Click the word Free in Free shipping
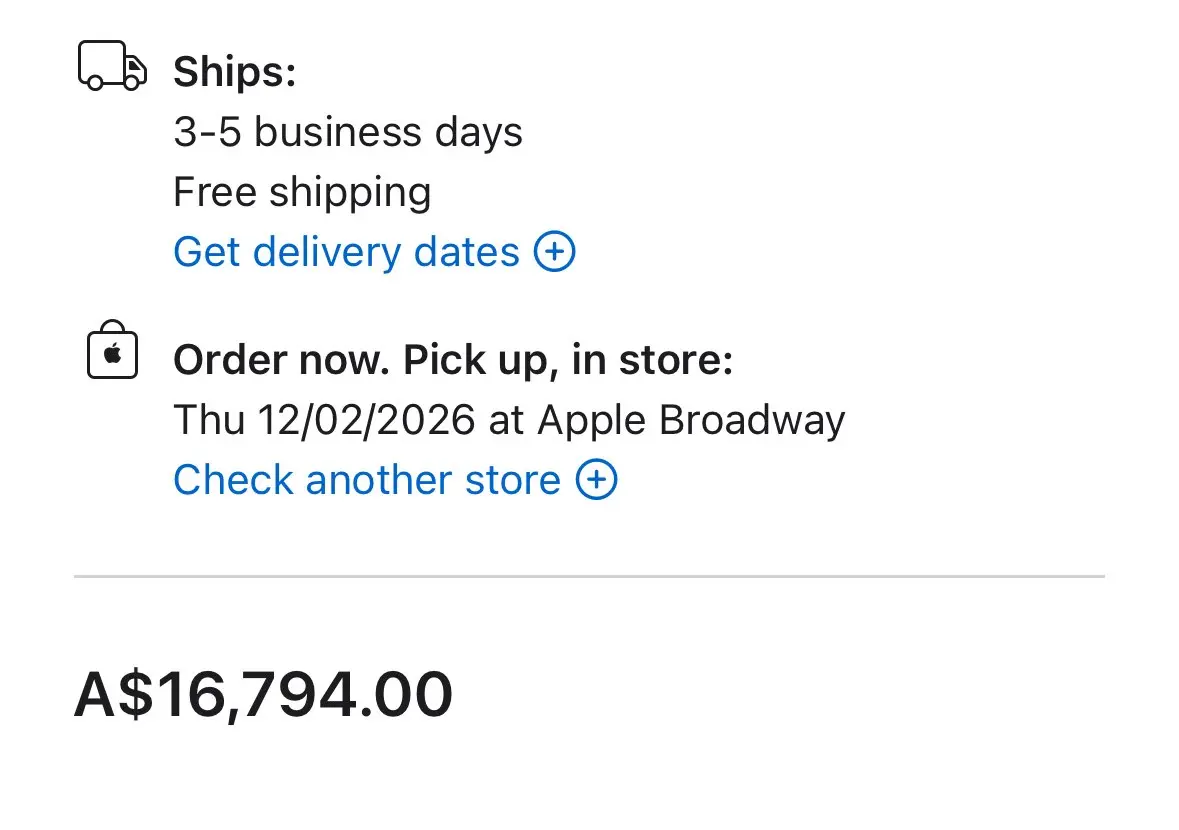This screenshot has width=1179, height=830. pyautogui.click(x=214, y=192)
